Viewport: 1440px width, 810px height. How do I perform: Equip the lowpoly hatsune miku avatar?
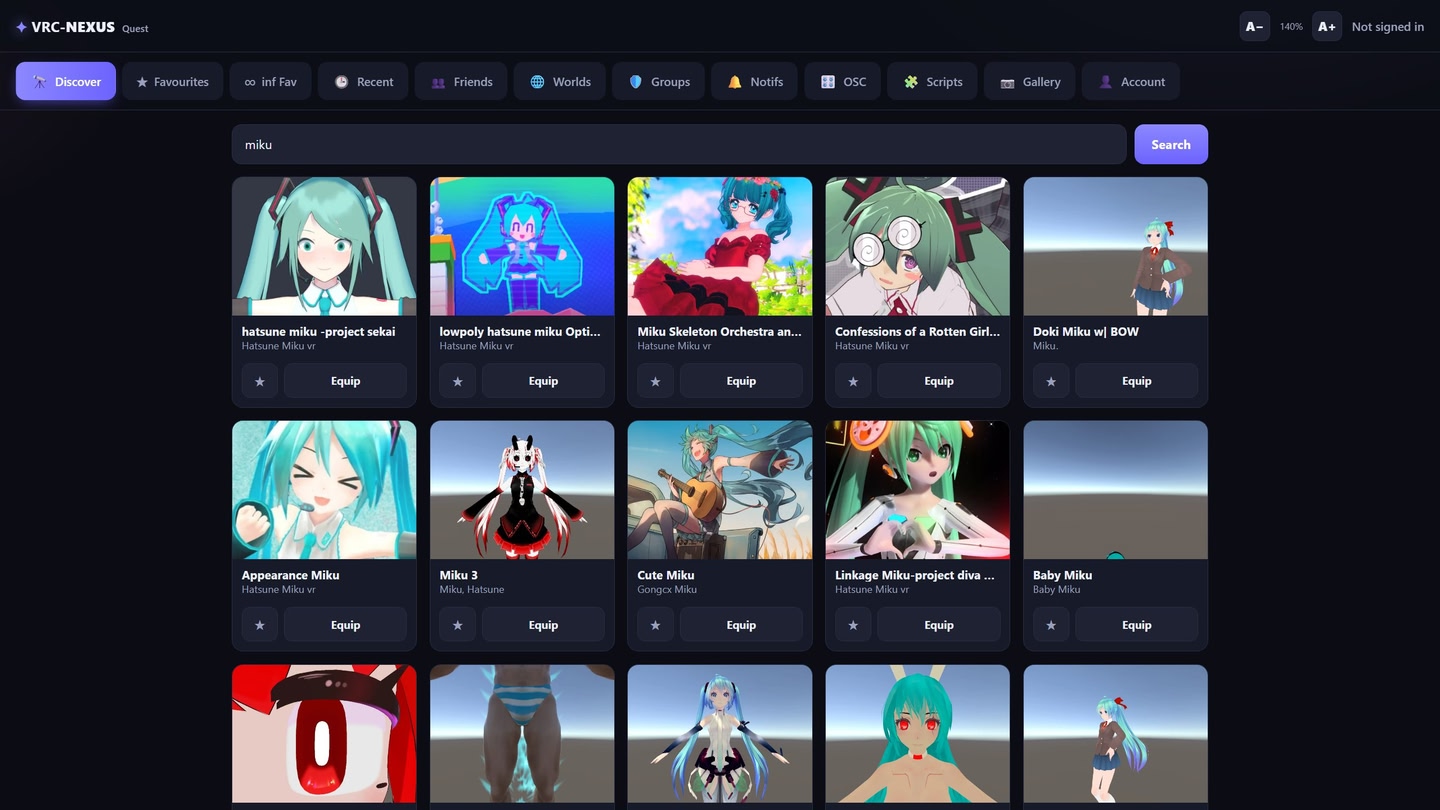tap(543, 381)
